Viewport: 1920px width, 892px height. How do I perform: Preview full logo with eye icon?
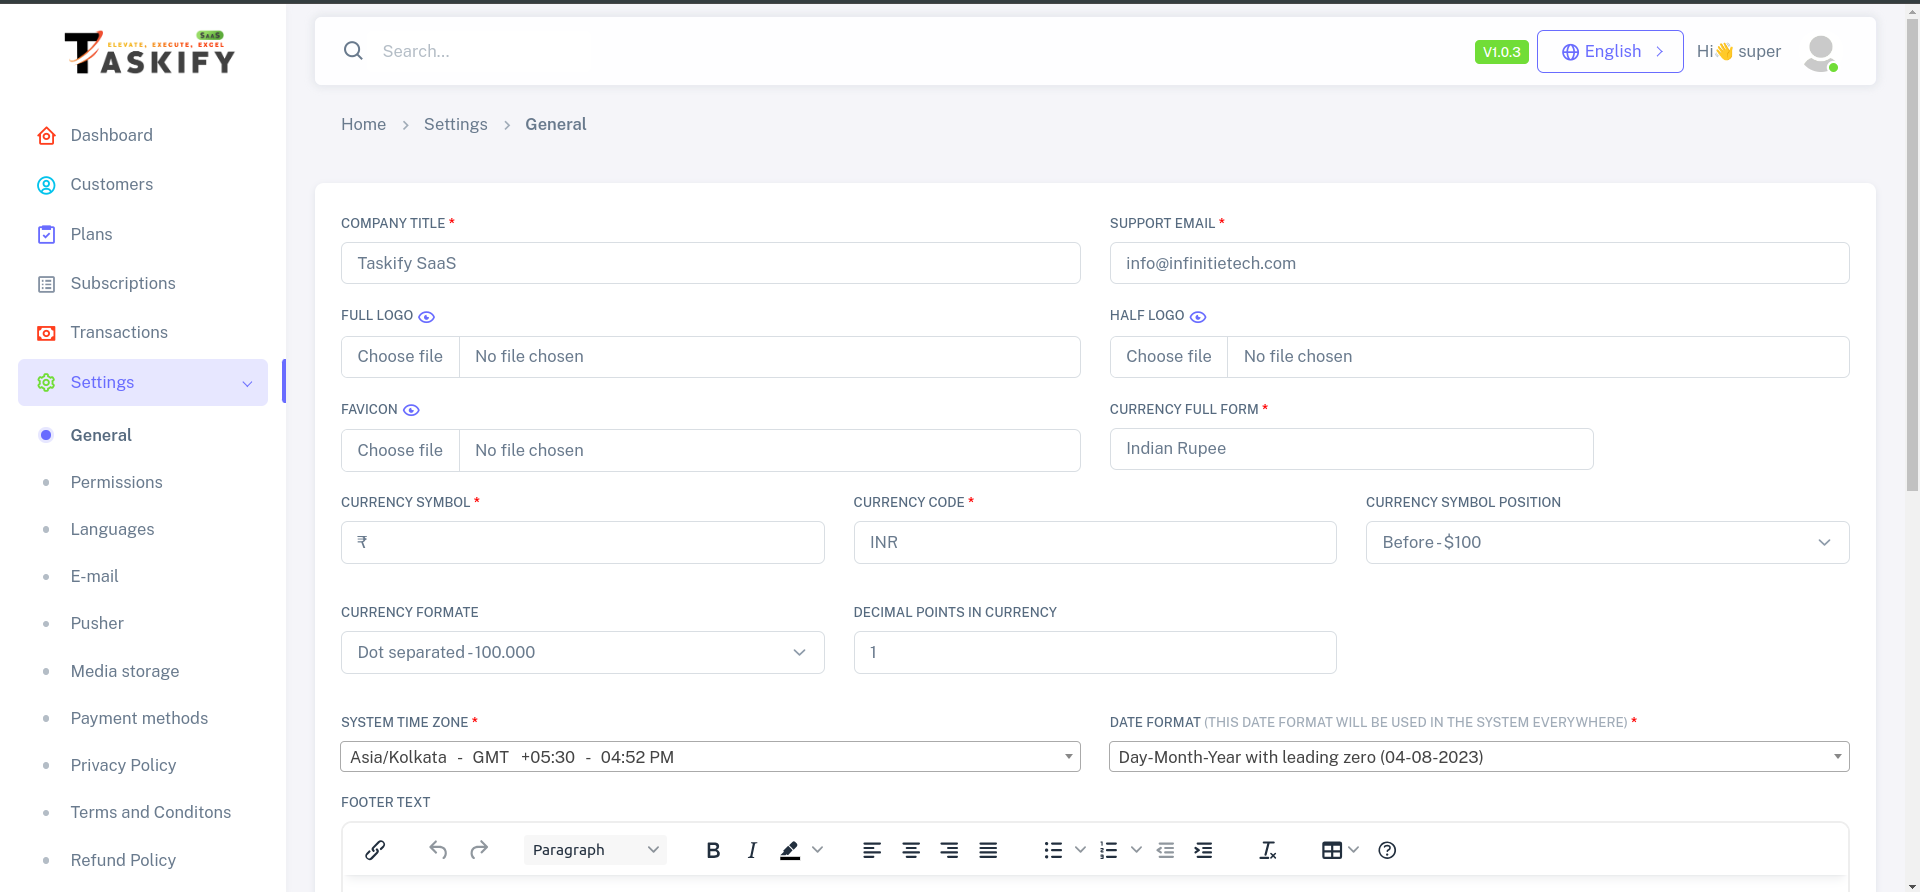click(x=426, y=317)
